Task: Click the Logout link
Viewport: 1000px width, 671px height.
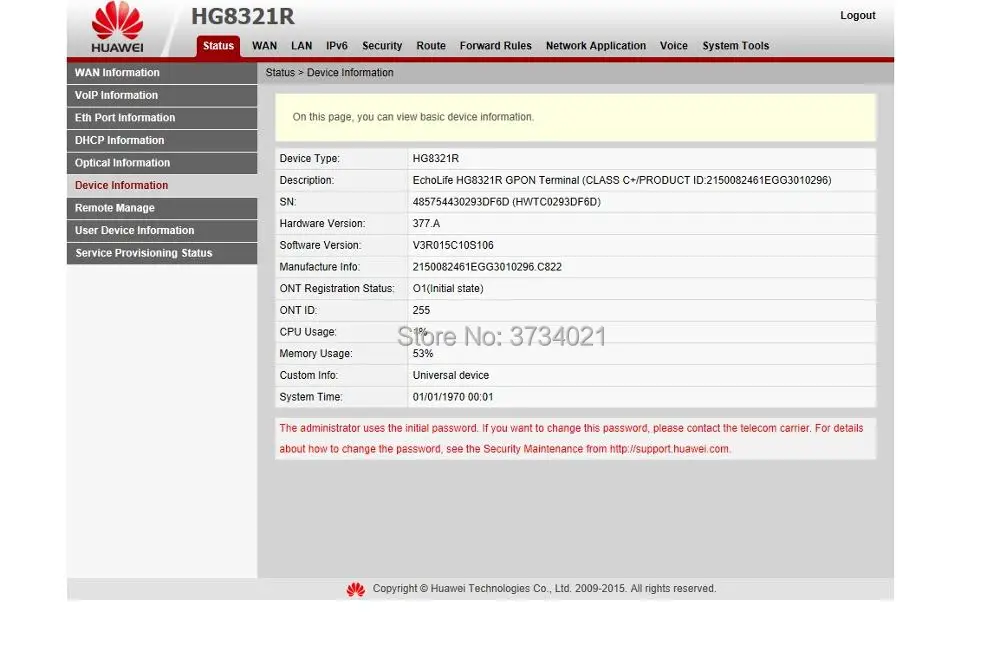Action: [x=858, y=15]
